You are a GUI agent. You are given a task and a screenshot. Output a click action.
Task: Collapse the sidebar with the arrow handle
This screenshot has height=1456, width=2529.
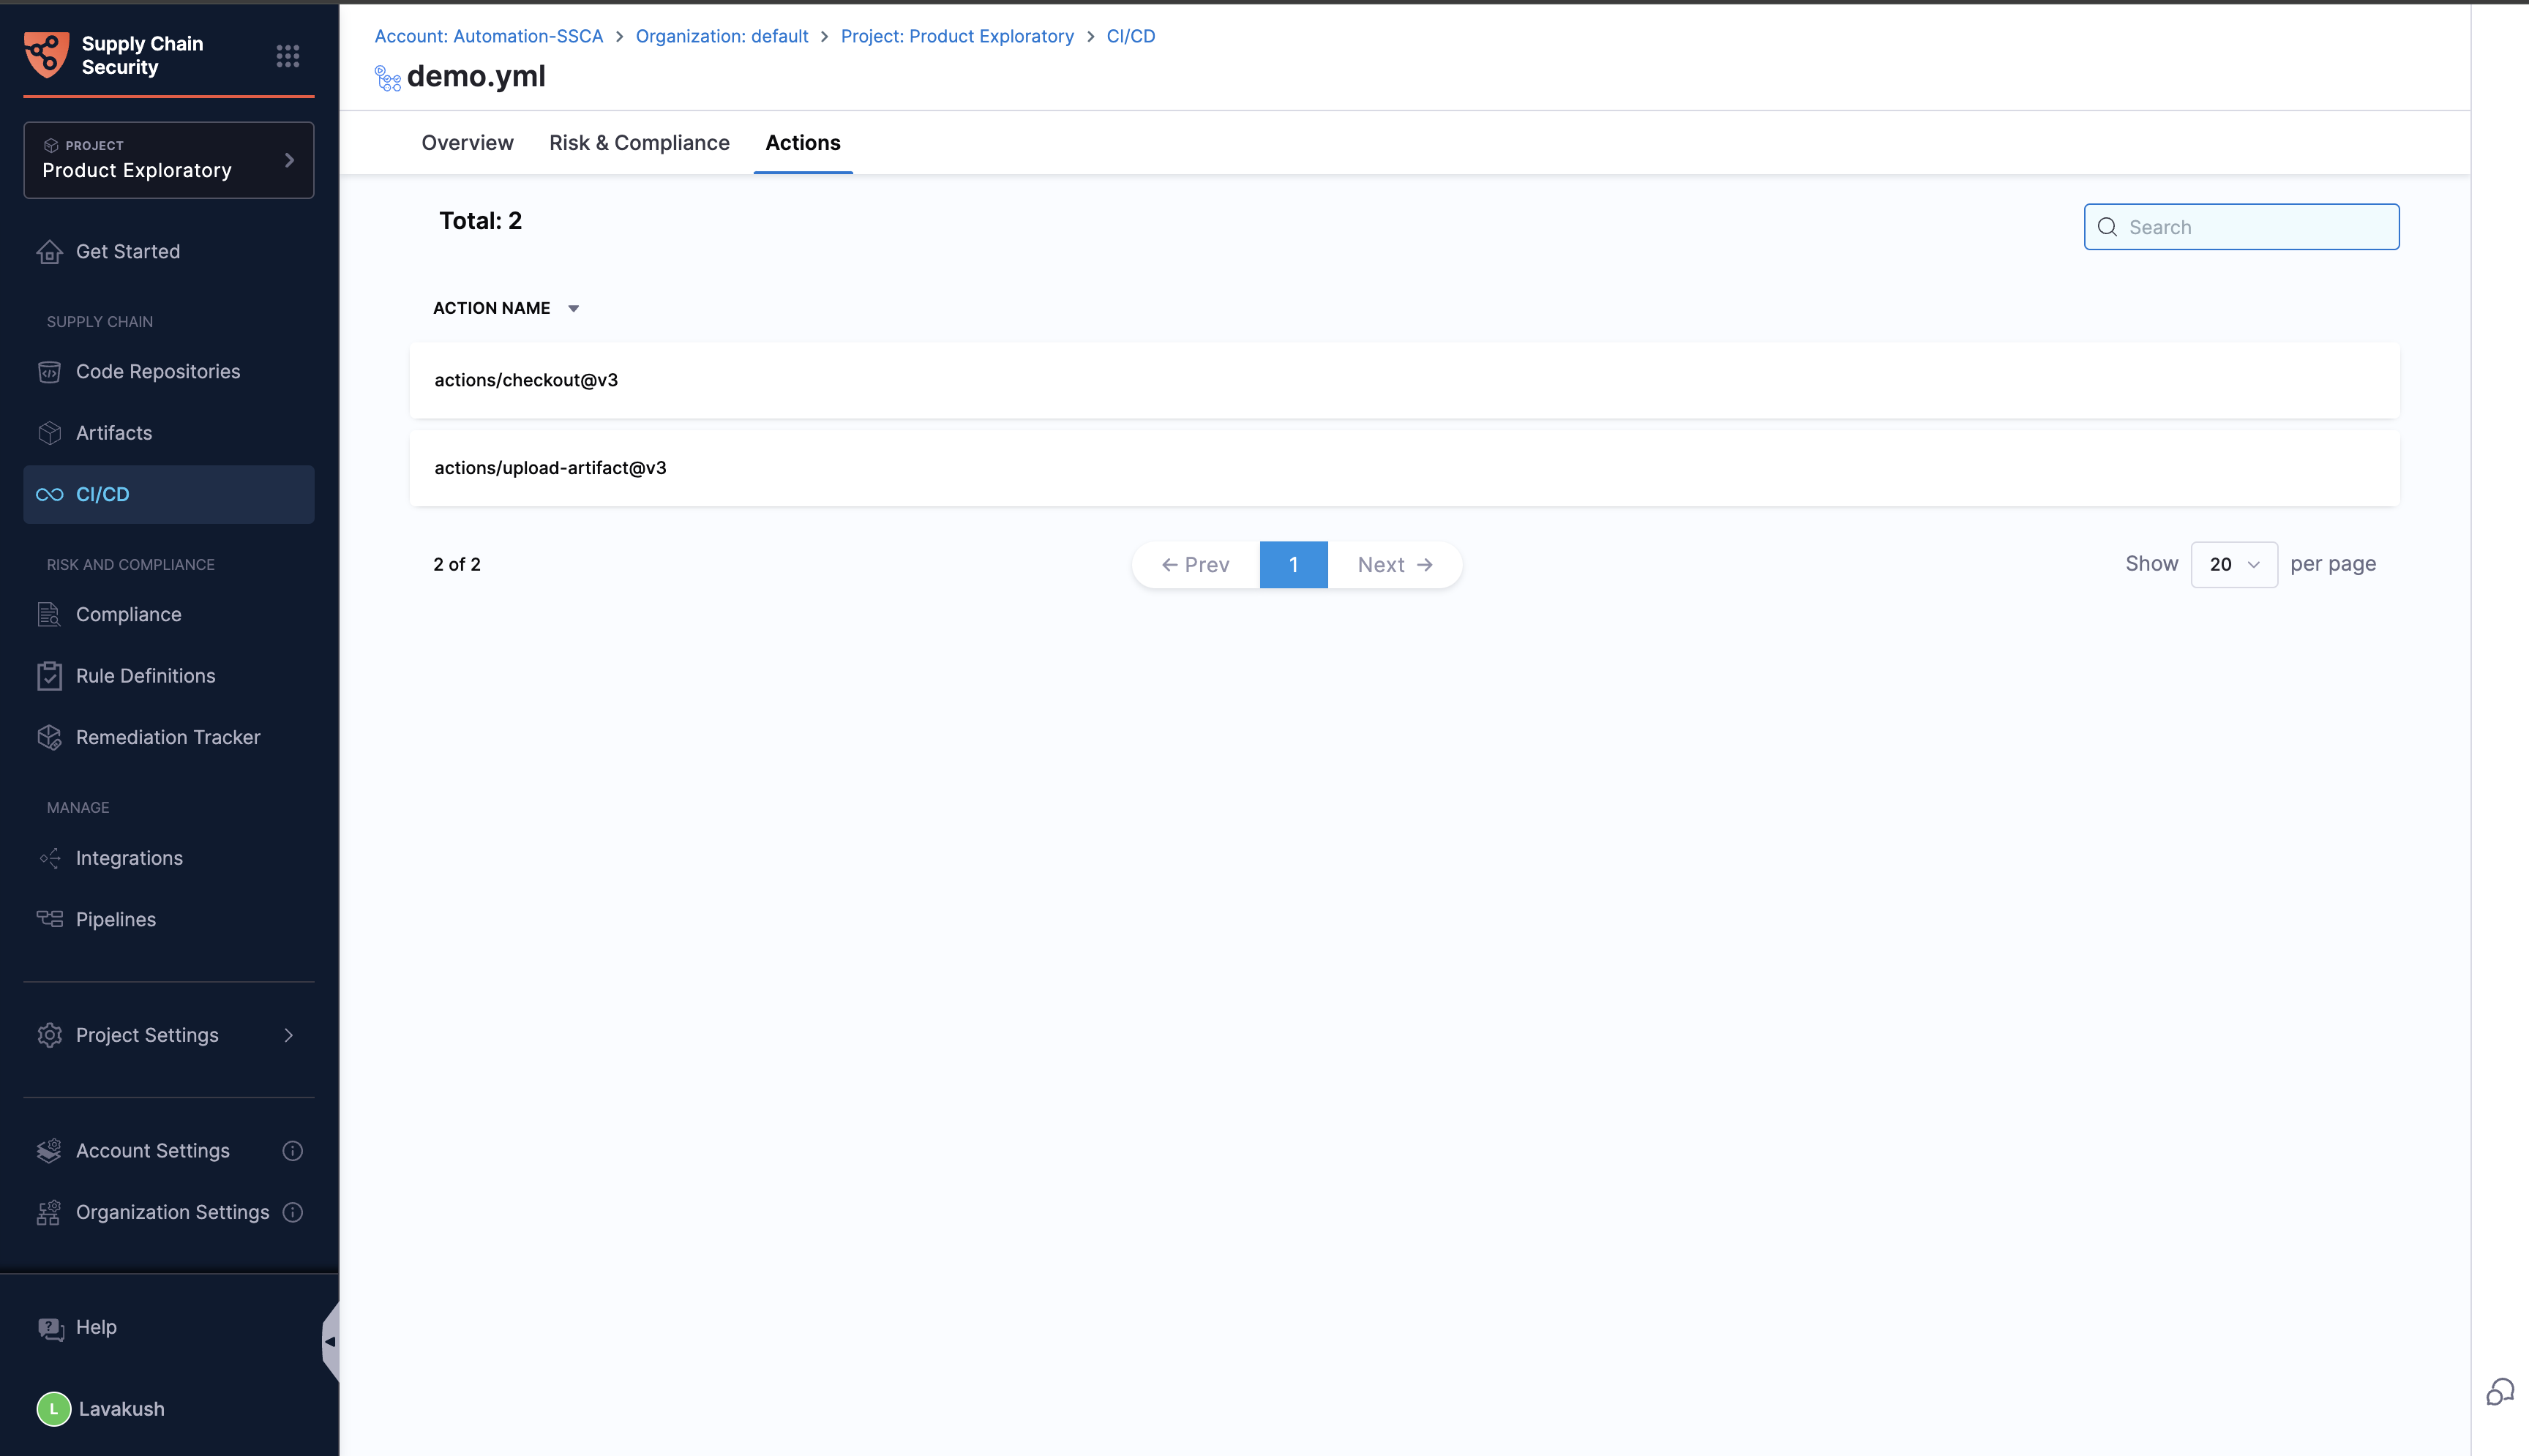pos(330,1341)
